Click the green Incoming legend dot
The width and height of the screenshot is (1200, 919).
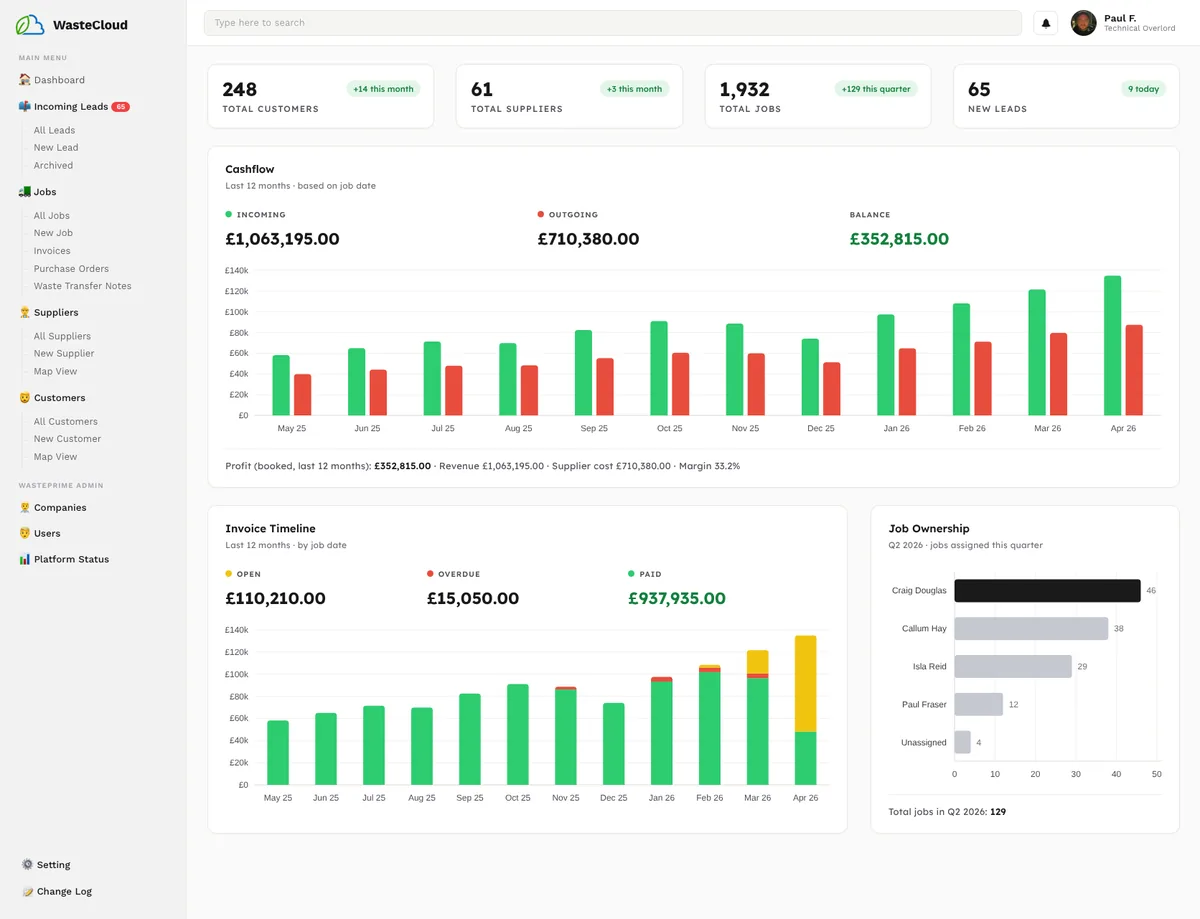pos(229,214)
